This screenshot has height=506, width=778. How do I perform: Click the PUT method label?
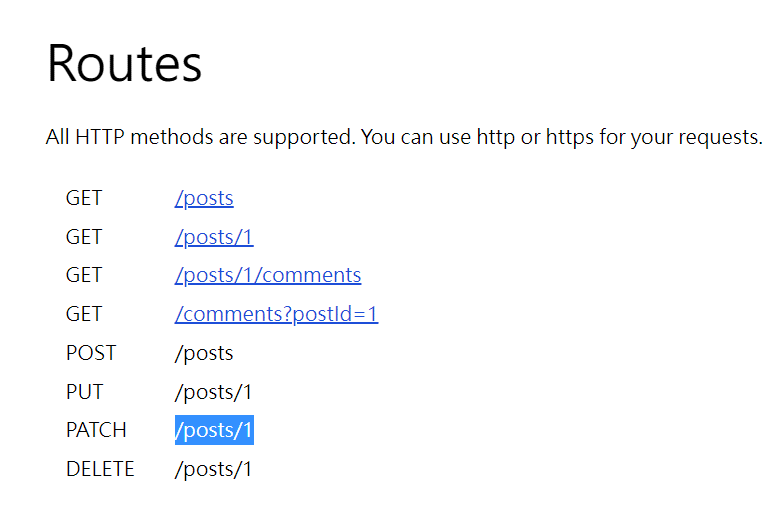(x=84, y=392)
